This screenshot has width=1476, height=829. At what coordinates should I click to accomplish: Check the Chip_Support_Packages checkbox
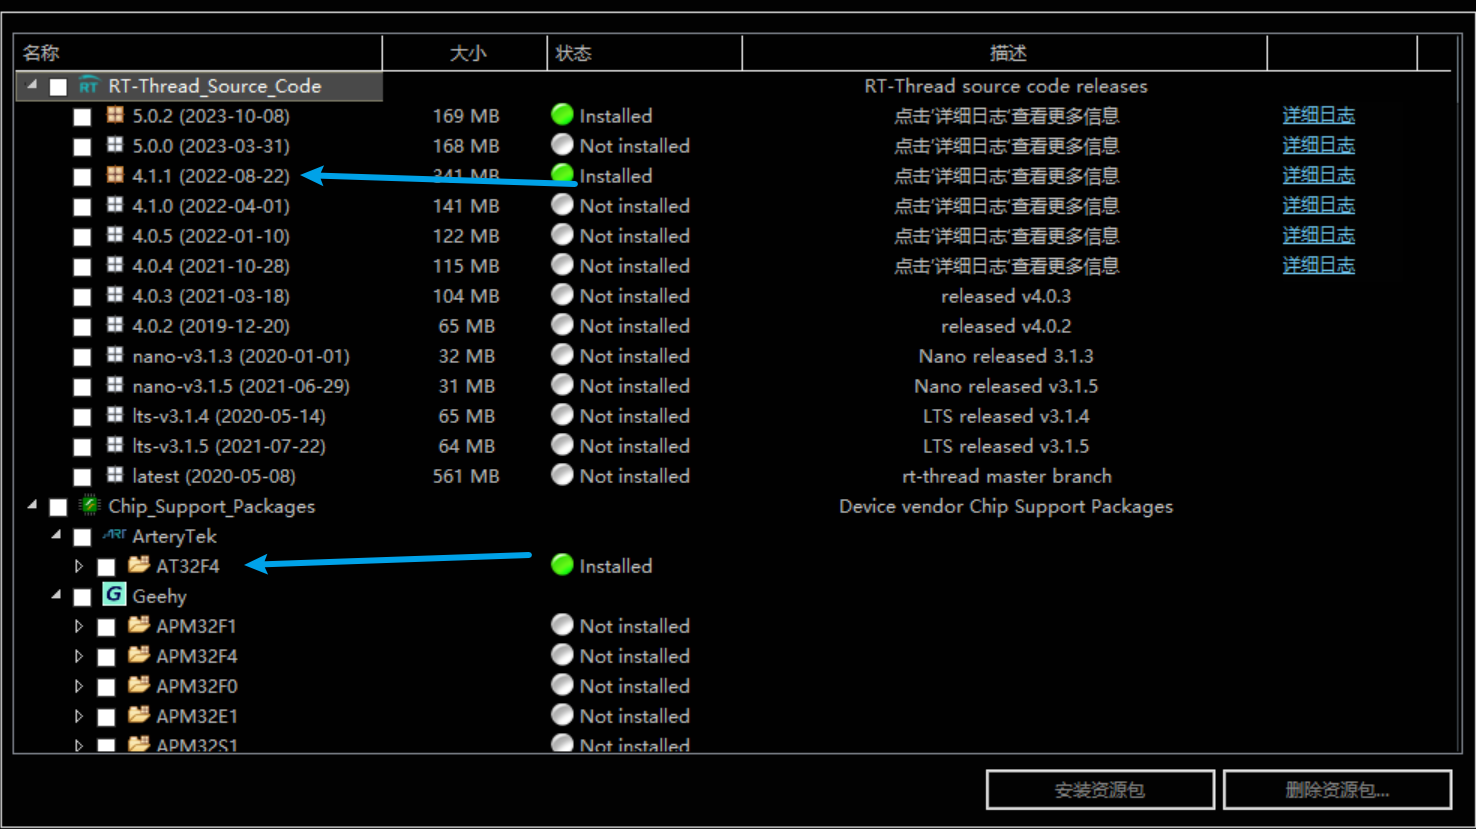point(58,507)
